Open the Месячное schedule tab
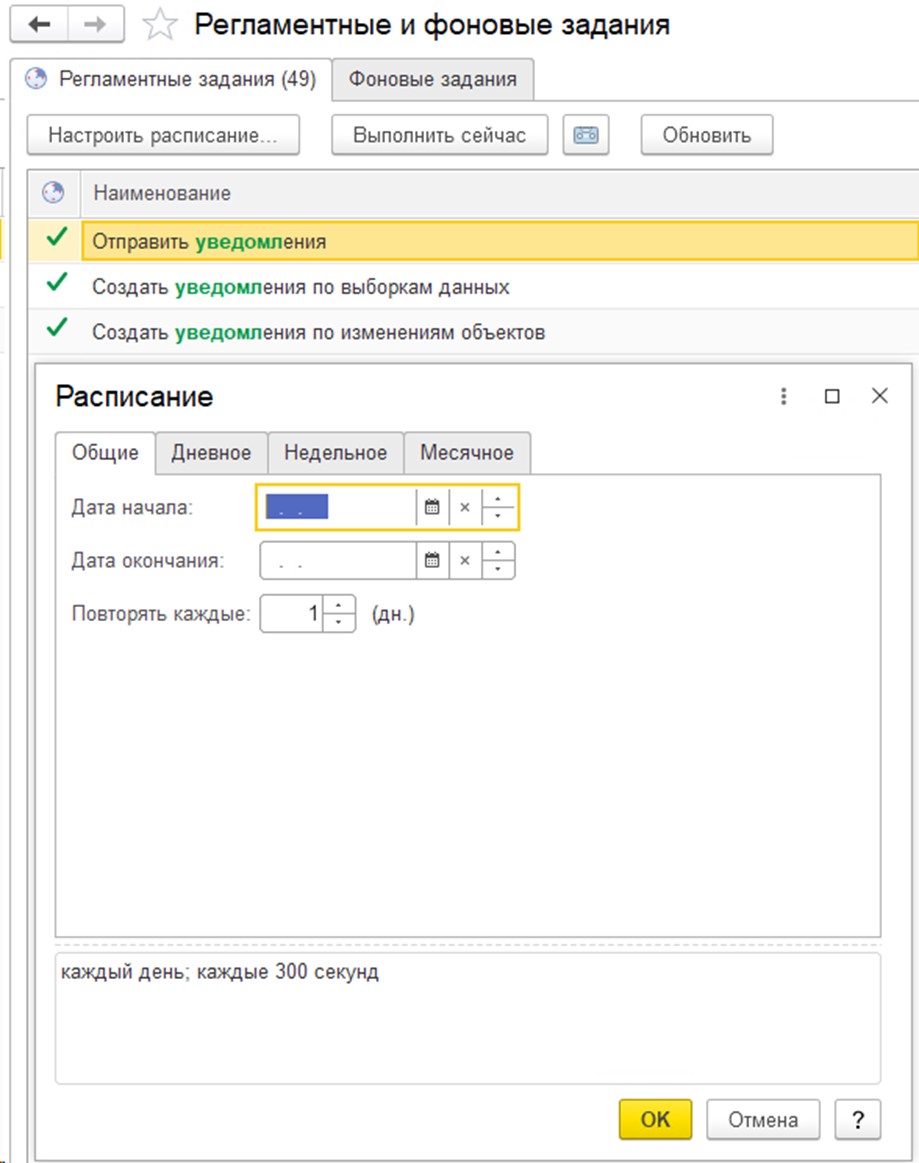Screen dimensions: 919x1163 467,452
